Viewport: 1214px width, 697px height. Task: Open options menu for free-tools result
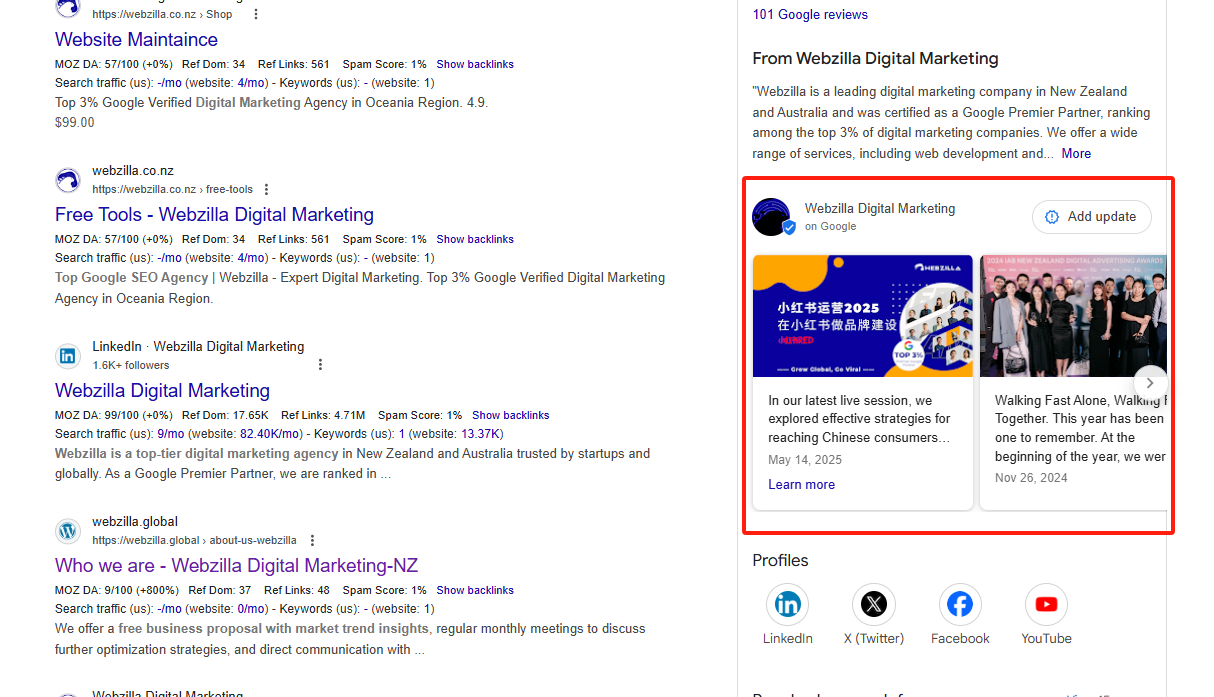[x=266, y=189]
